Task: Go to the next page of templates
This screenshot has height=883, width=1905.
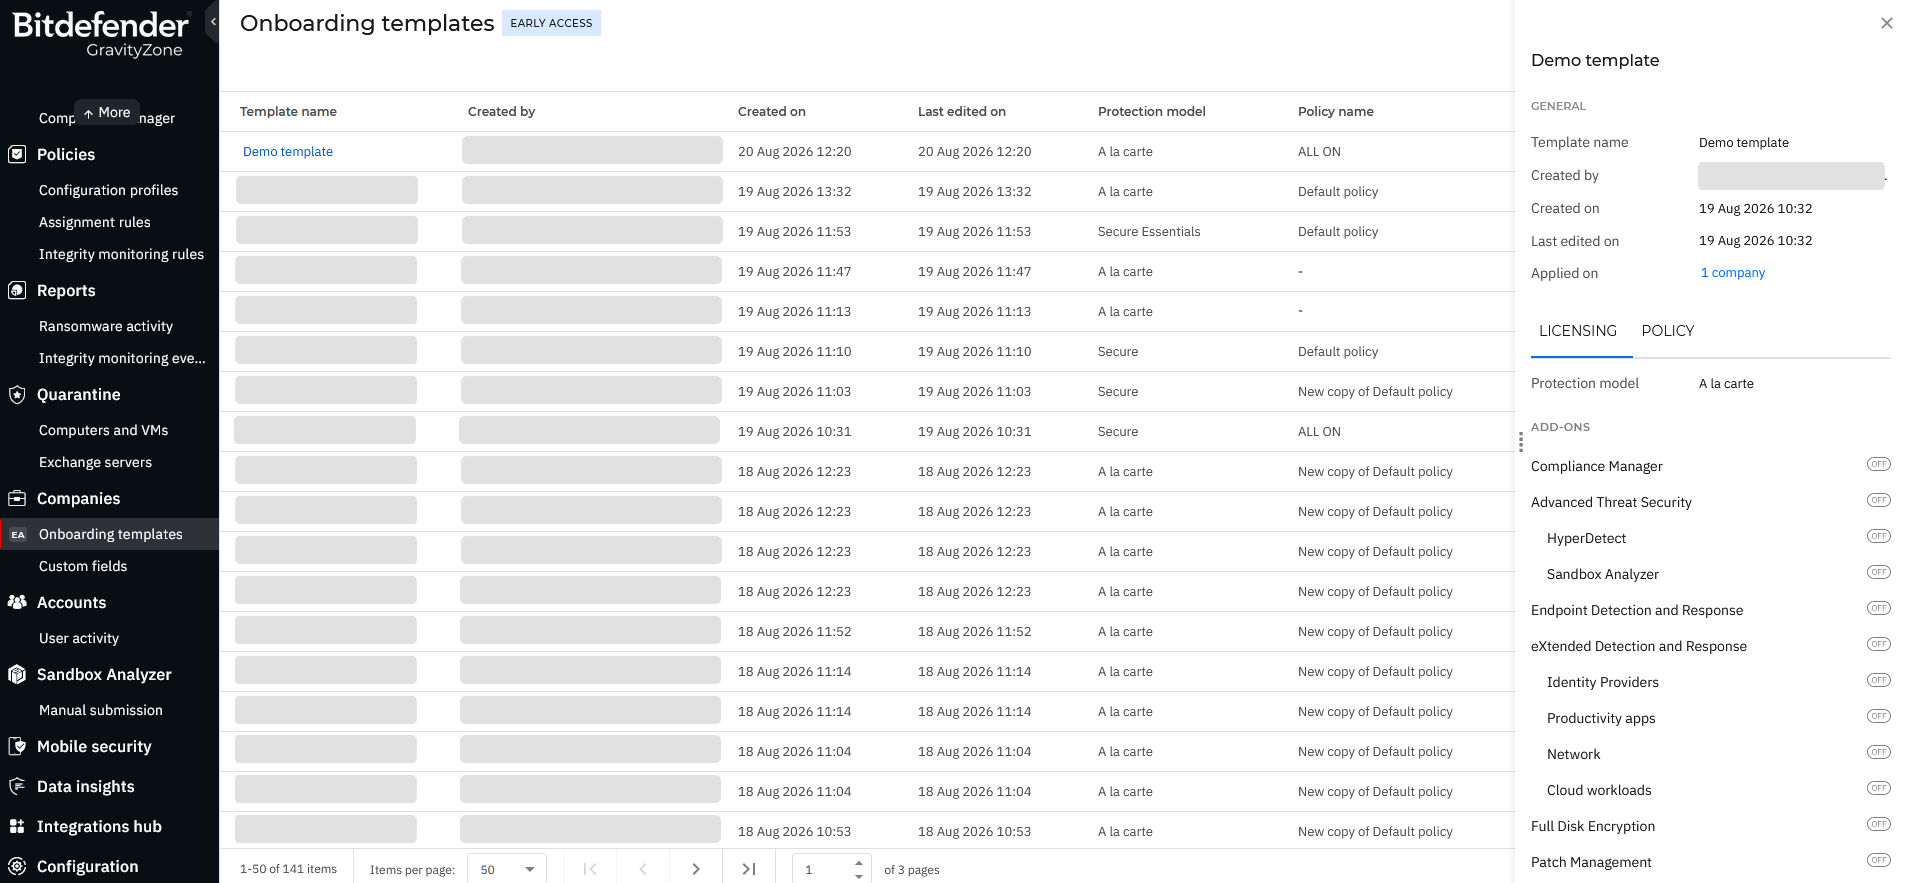Action: tap(696, 869)
